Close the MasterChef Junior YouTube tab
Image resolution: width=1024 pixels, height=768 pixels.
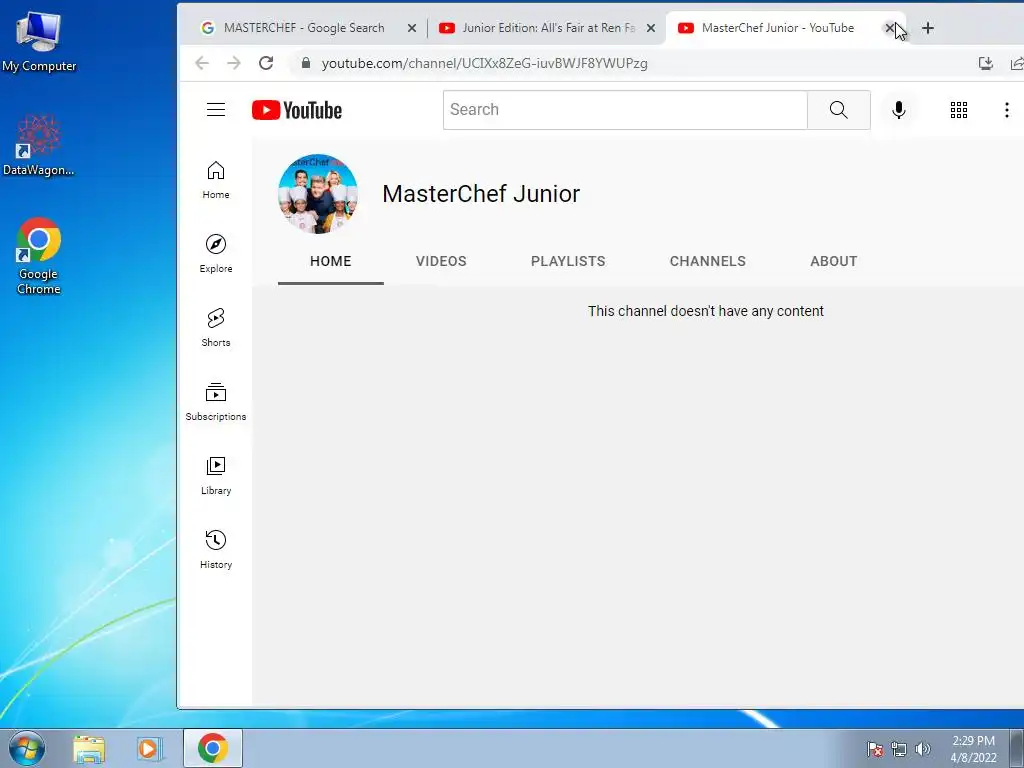pyautogui.click(x=889, y=28)
